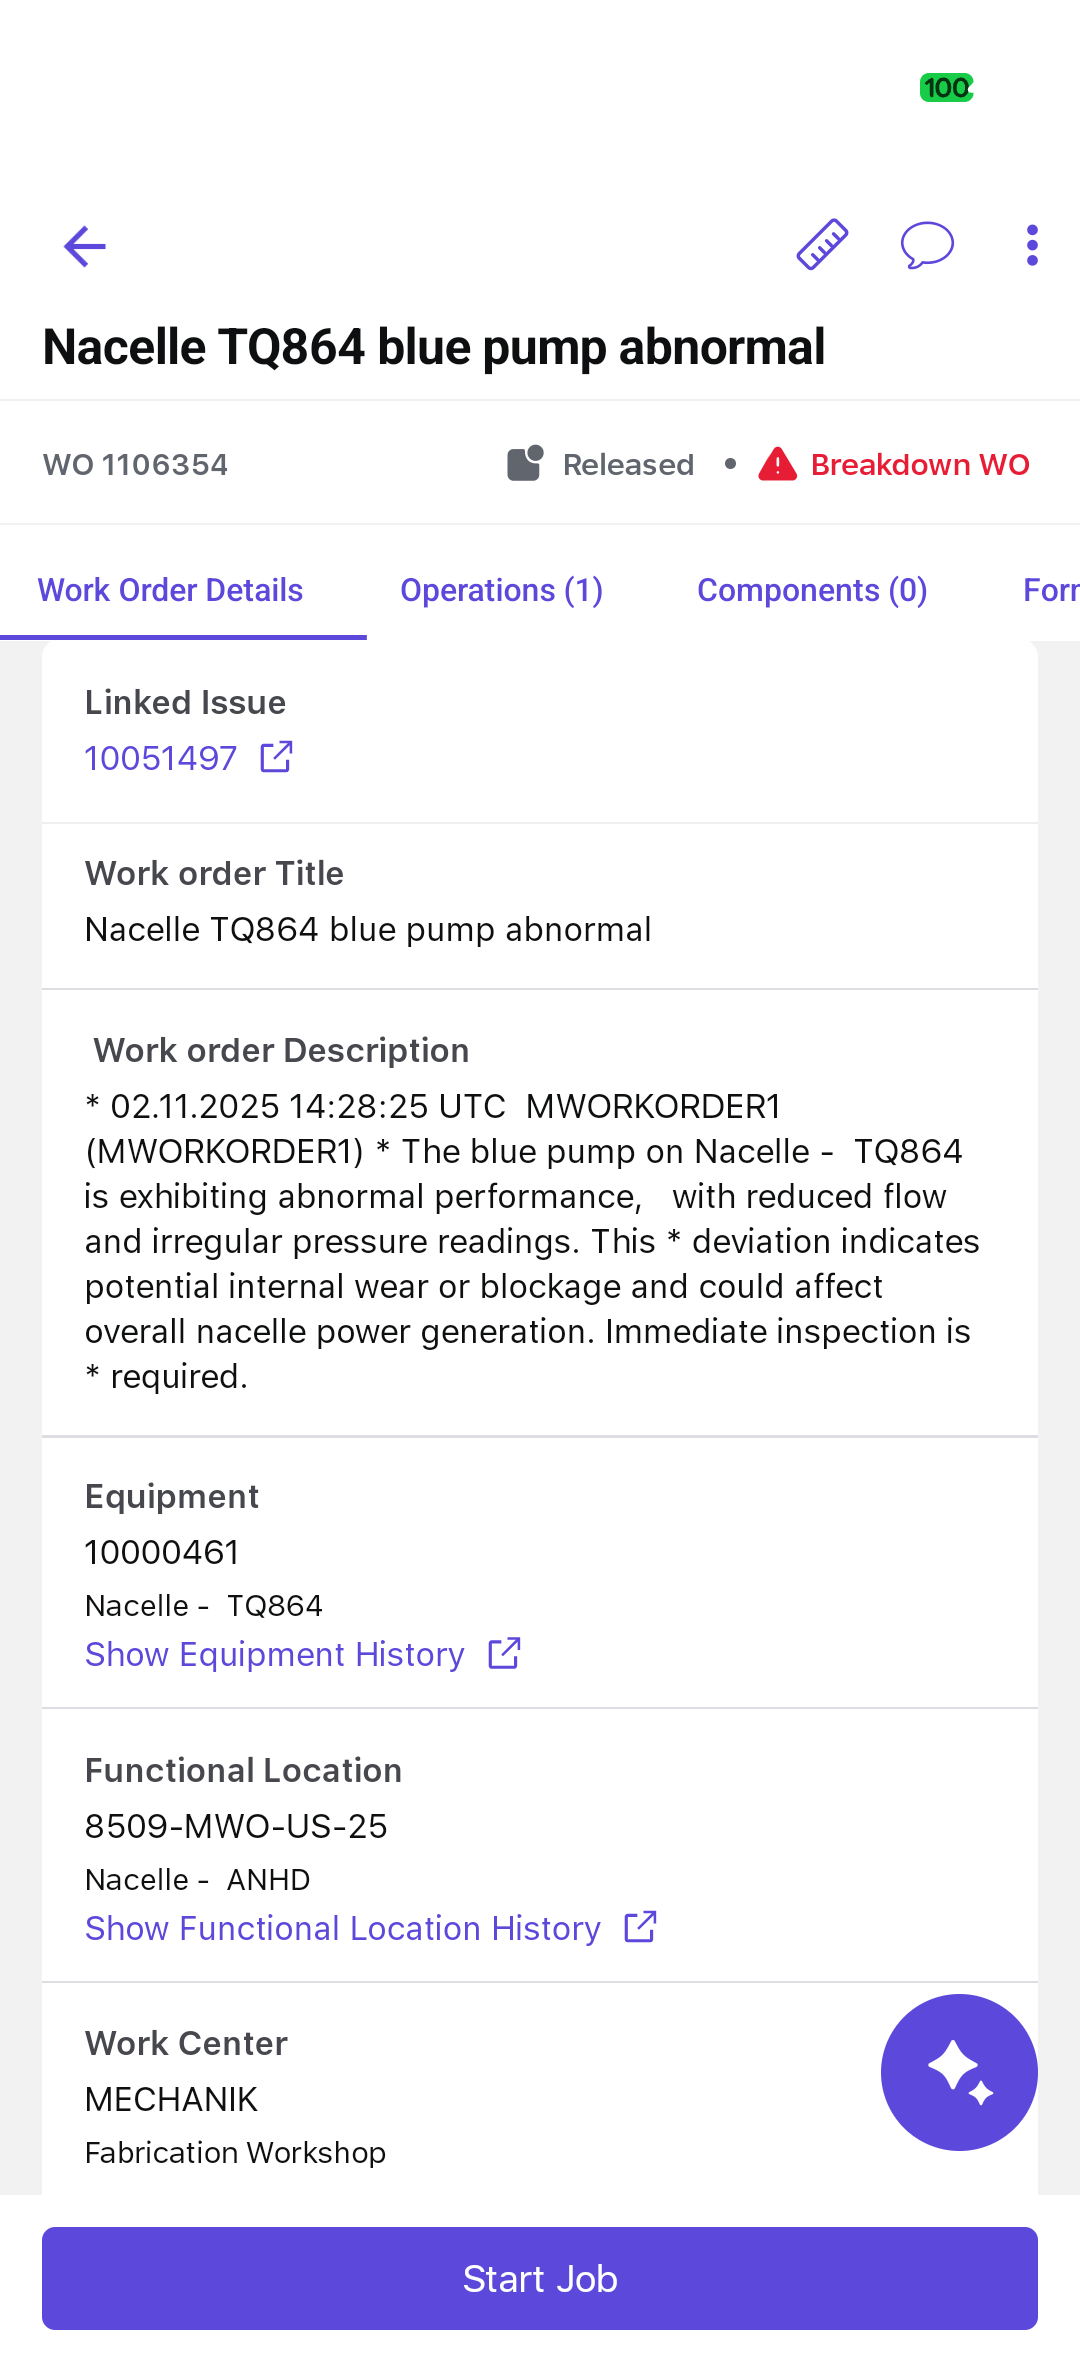
Task: Open Show Equipment History link
Action: [275, 1654]
